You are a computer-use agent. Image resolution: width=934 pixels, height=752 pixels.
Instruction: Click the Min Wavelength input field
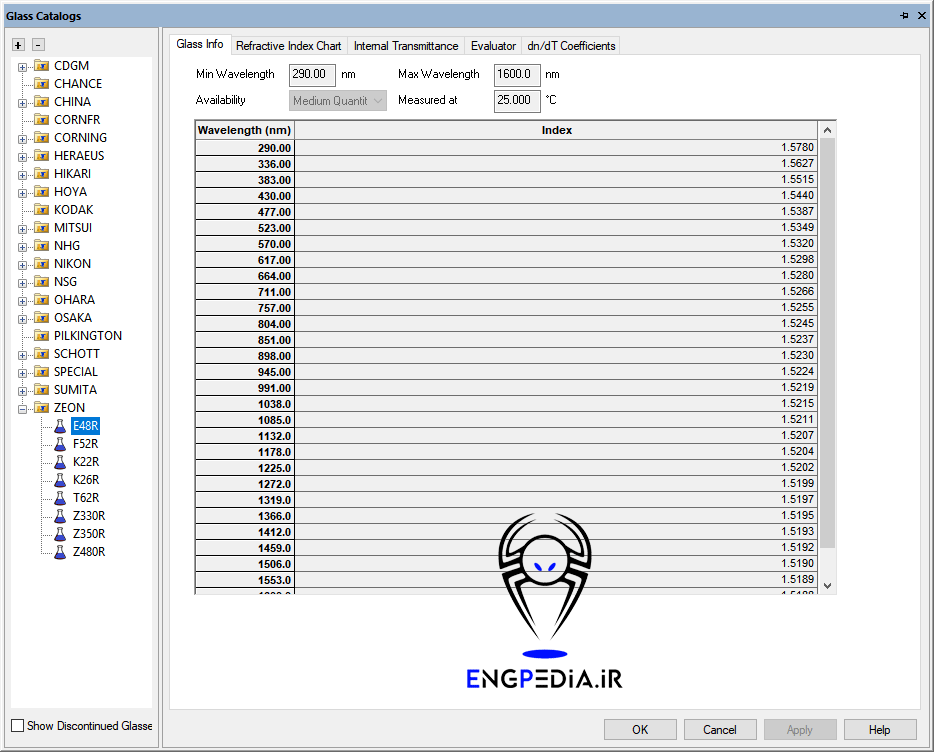tap(312, 75)
